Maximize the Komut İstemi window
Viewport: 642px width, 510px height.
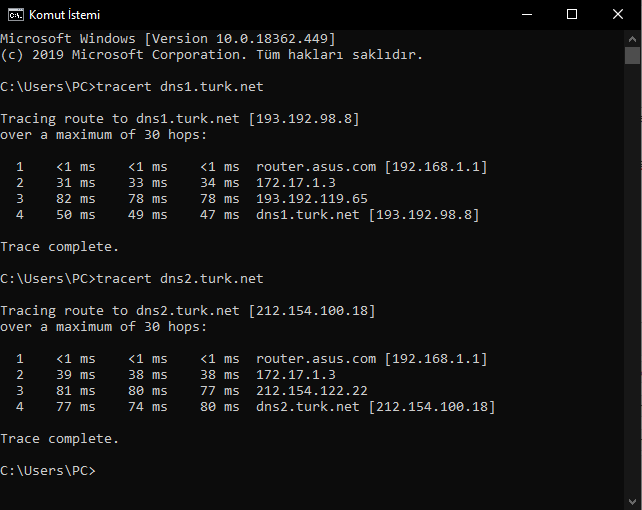tap(572, 15)
